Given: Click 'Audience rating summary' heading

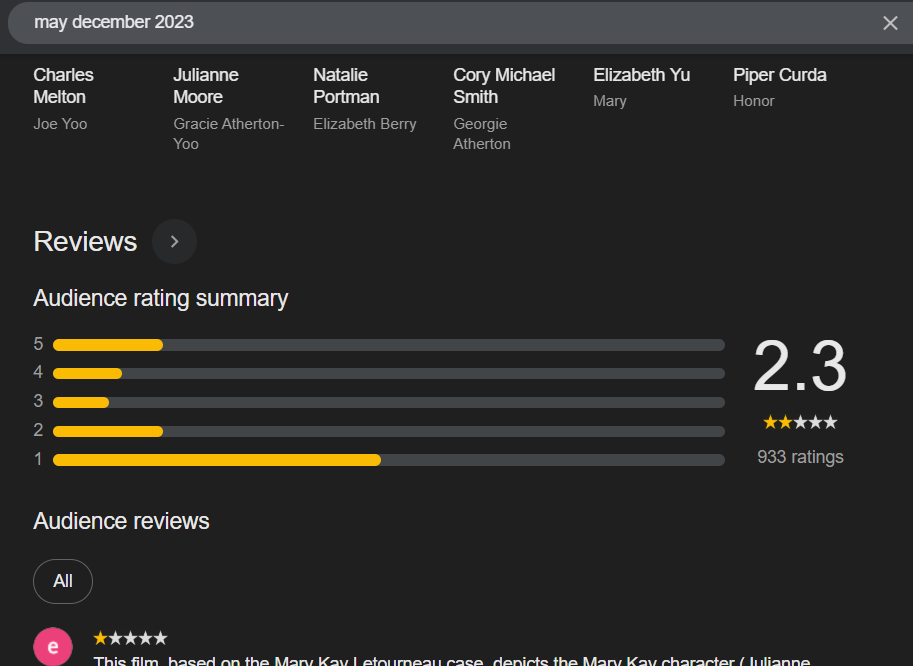Looking at the screenshot, I should [x=161, y=299].
